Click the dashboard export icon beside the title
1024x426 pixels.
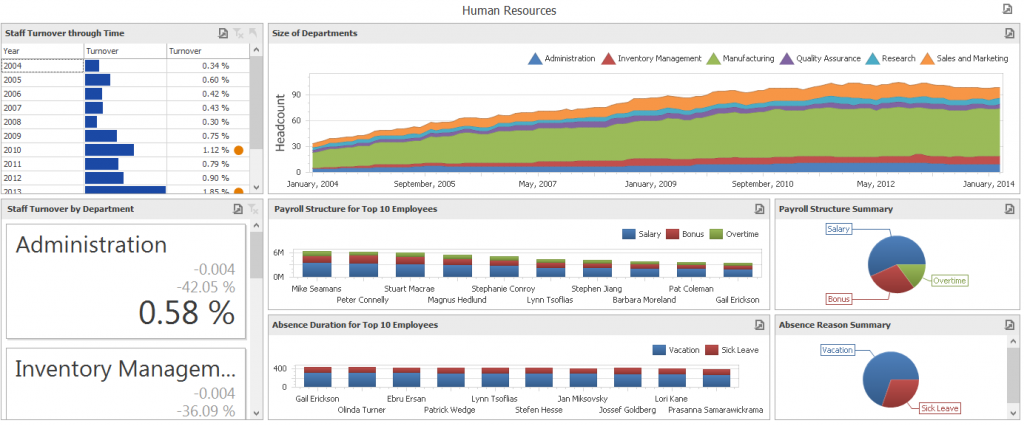(1007, 9)
